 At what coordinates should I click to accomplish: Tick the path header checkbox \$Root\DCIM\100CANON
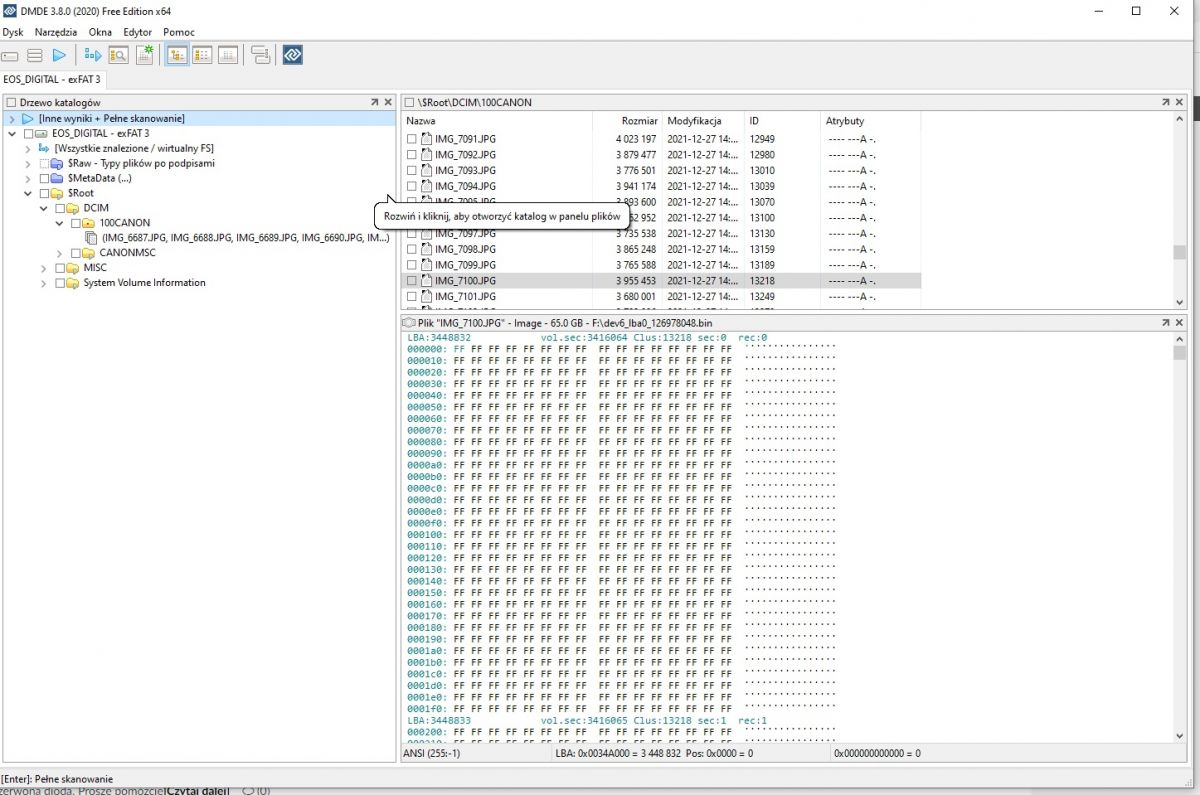pos(409,102)
